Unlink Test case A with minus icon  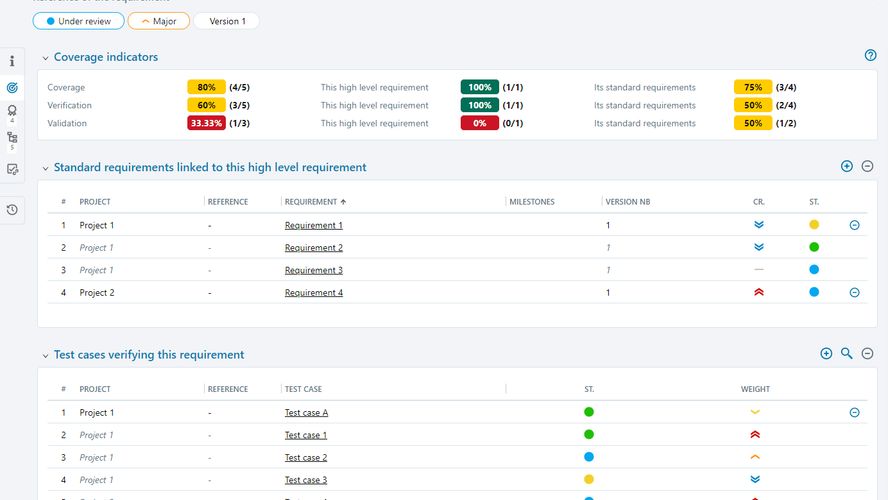[x=854, y=412]
